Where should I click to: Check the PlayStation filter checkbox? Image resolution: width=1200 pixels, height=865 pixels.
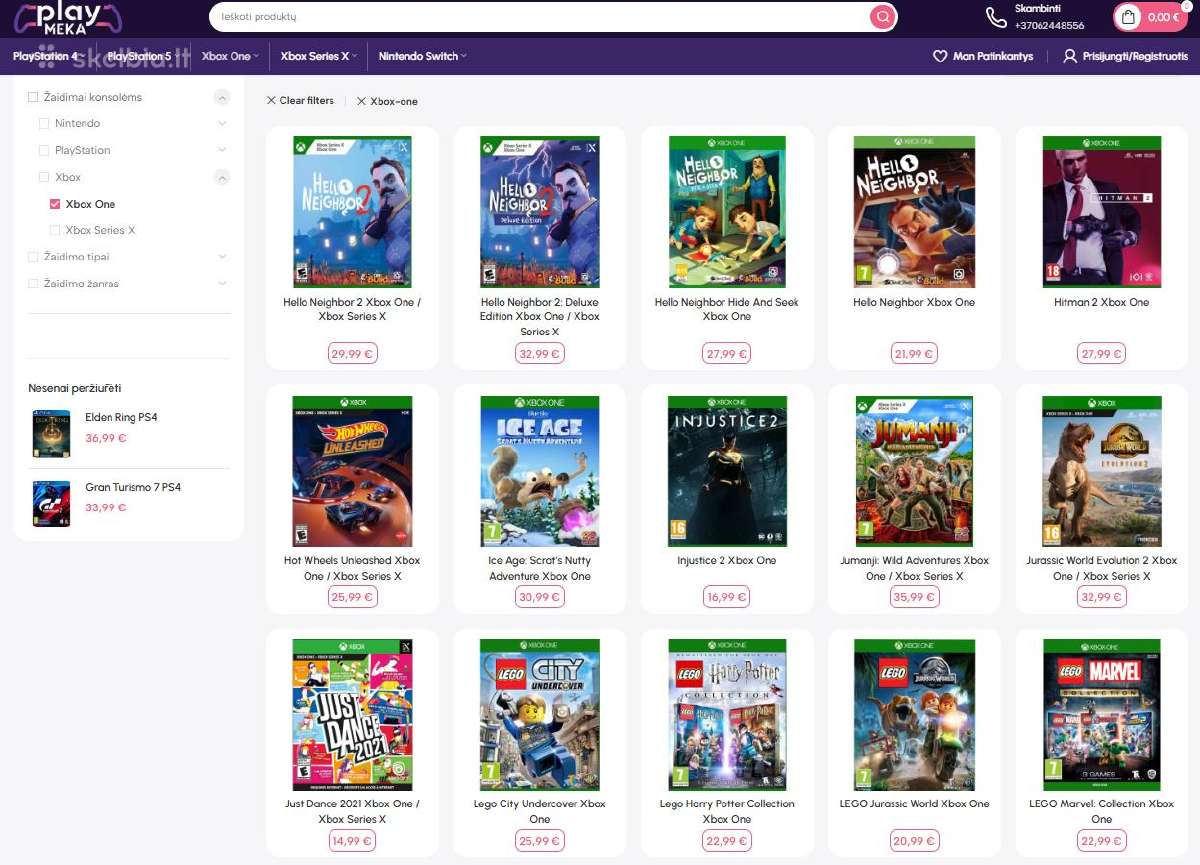pos(44,150)
